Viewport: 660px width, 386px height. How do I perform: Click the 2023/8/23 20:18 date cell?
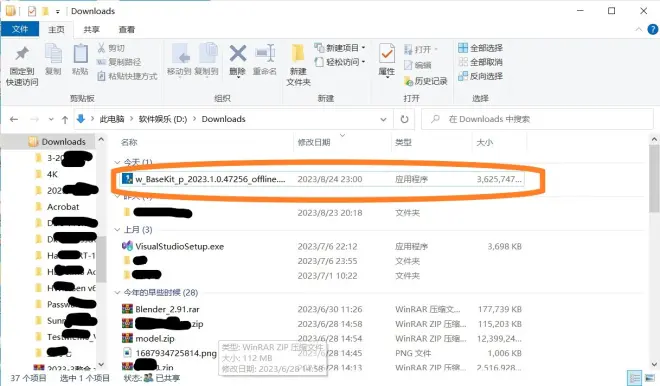pos(330,213)
